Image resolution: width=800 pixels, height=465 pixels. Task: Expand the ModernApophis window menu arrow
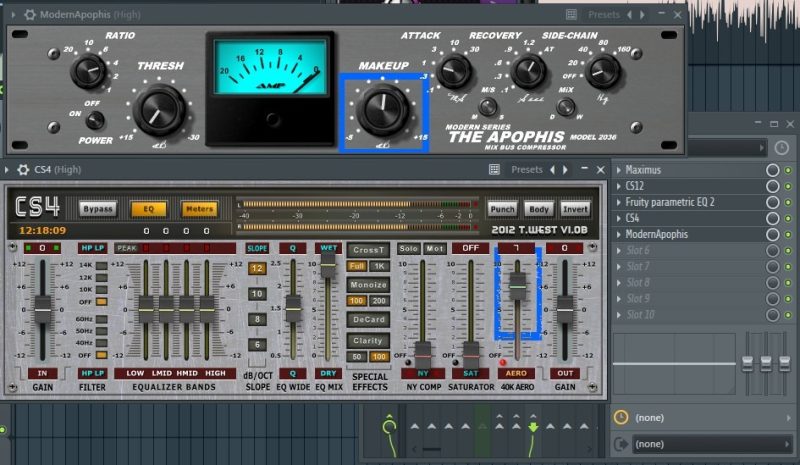13,15
